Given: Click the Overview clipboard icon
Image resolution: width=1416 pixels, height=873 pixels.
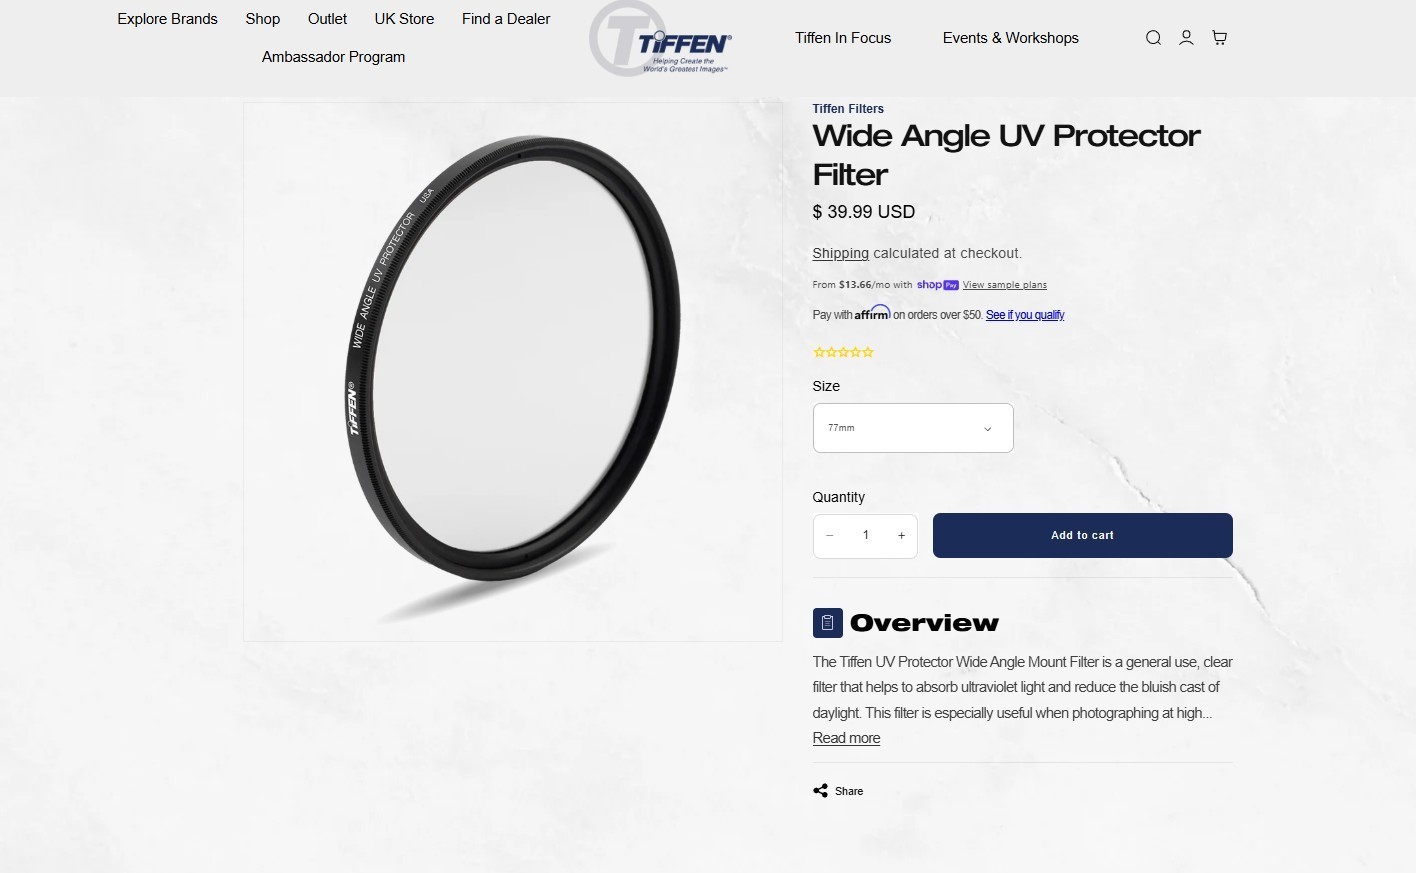Looking at the screenshot, I should [828, 623].
